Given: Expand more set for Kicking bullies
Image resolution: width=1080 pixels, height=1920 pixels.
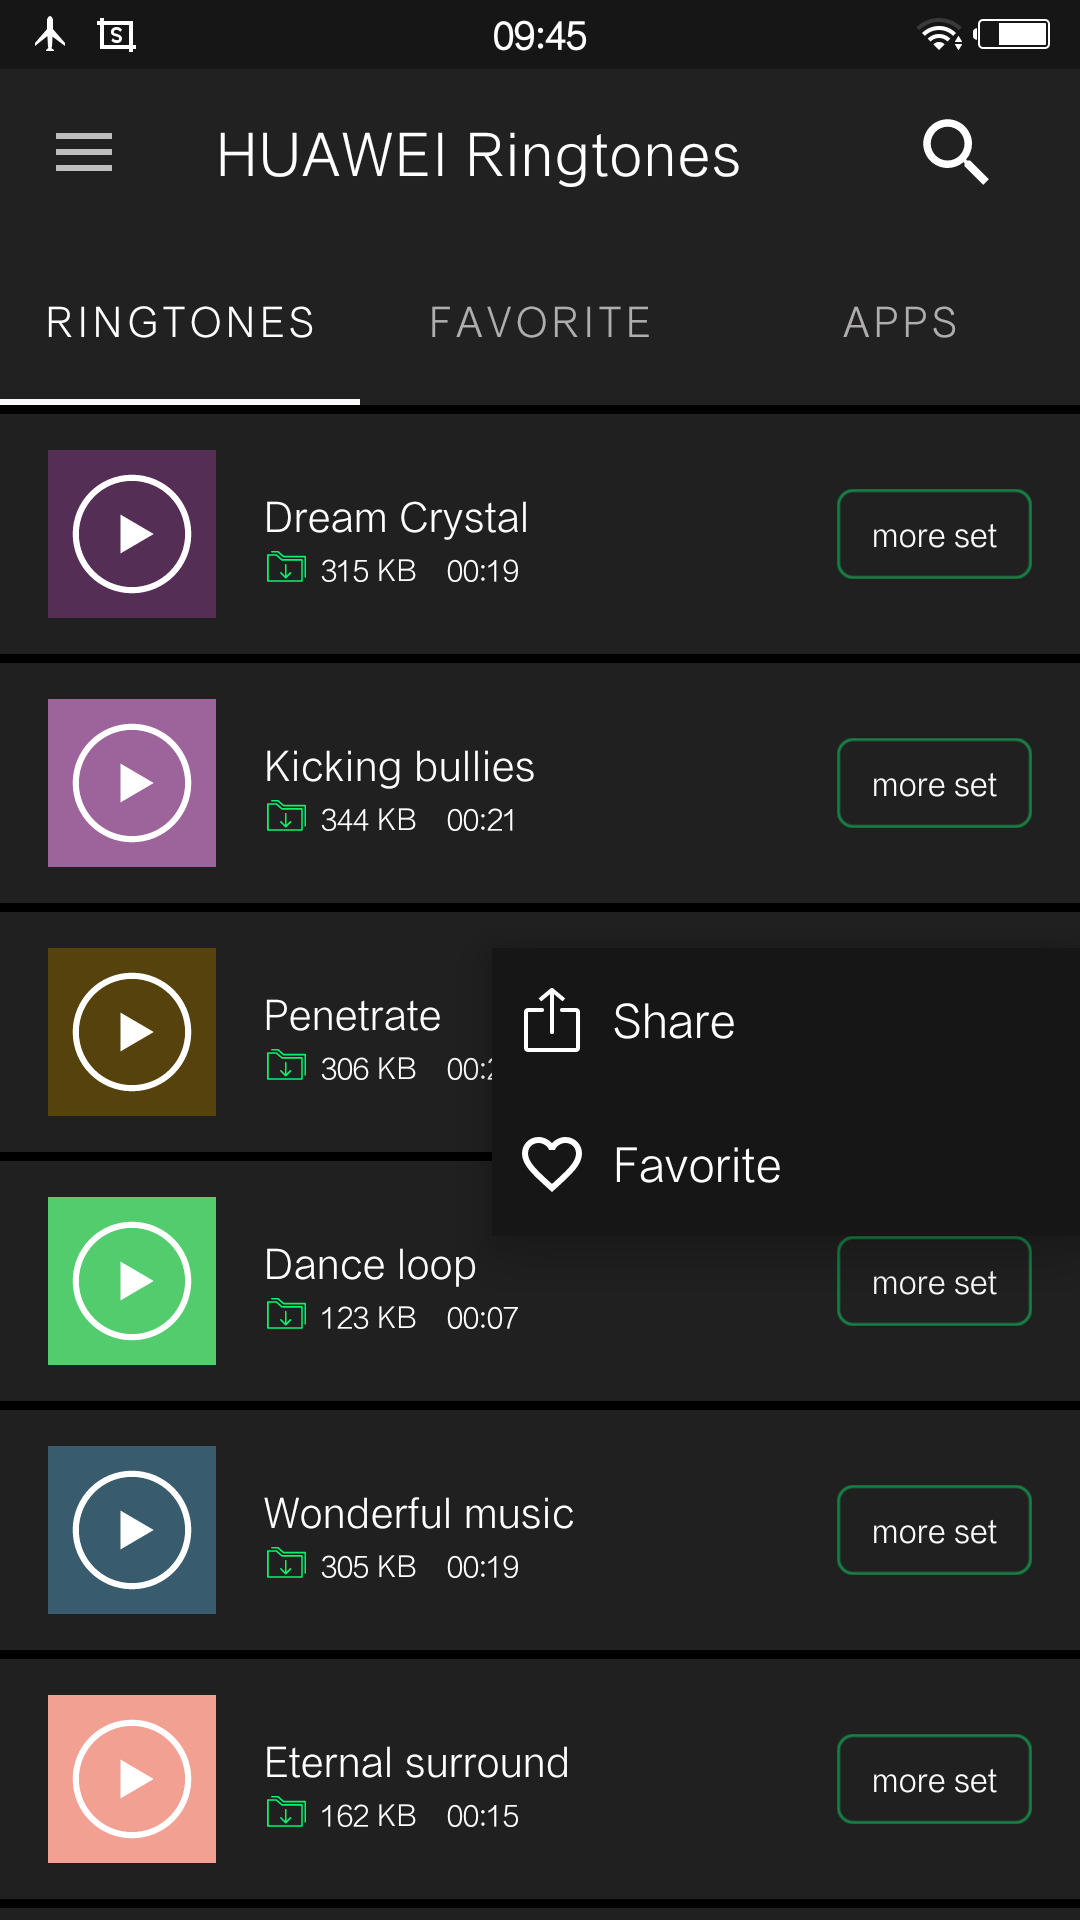Looking at the screenshot, I should point(934,784).
